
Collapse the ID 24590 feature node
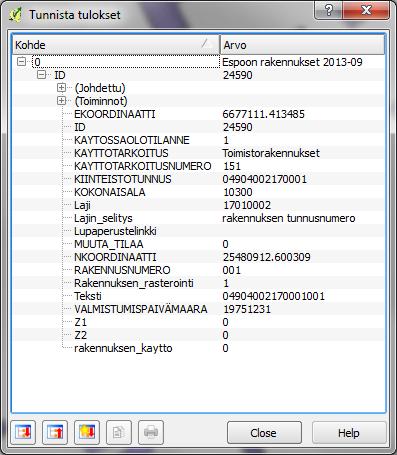click(x=41, y=75)
